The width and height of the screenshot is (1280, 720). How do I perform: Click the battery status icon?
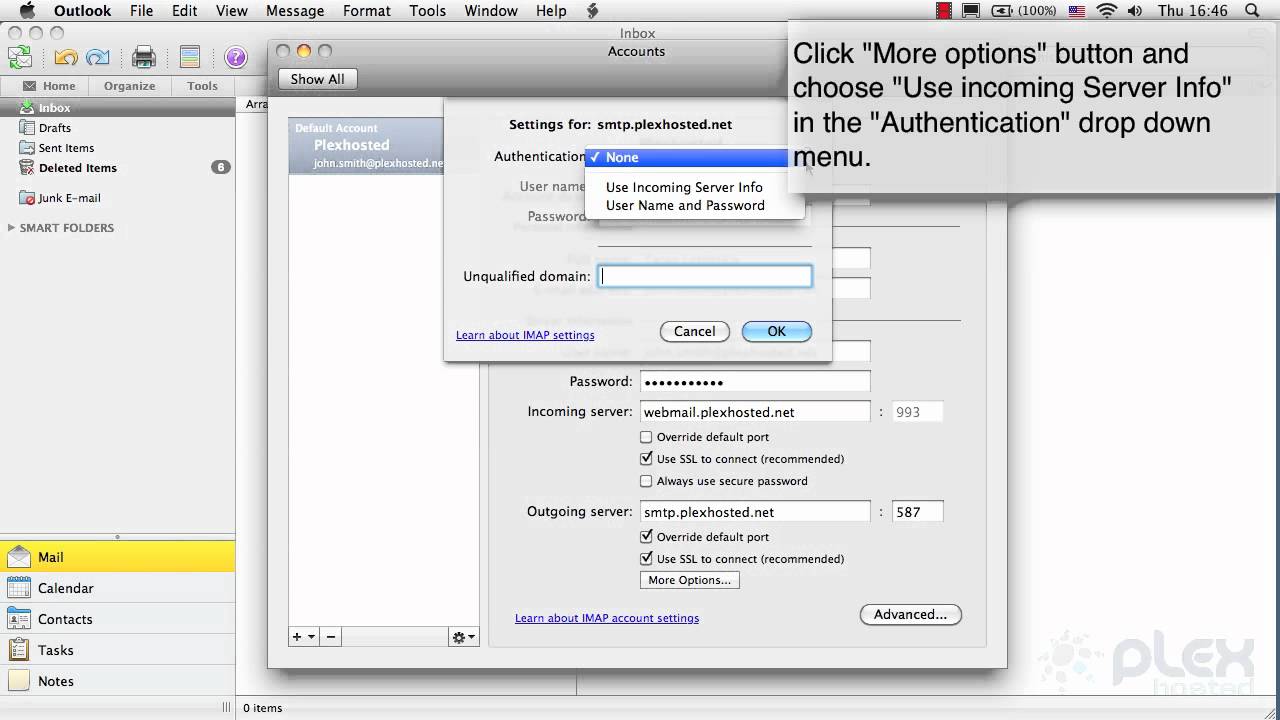[x=1001, y=11]
